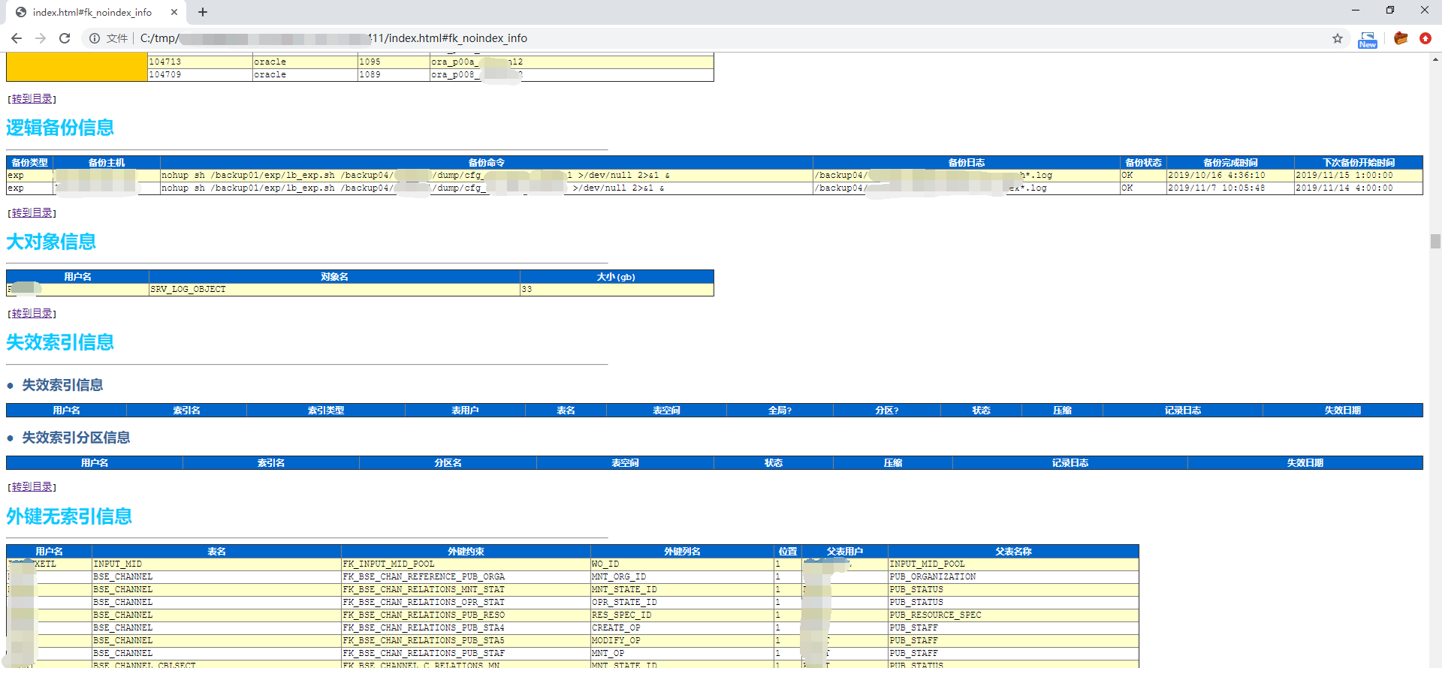Select the FK_BSE_CHAN_RELATIONS_OPR_STAT constraint cell
Viewport: 1442px width, 681px height.
coord(465,603)
